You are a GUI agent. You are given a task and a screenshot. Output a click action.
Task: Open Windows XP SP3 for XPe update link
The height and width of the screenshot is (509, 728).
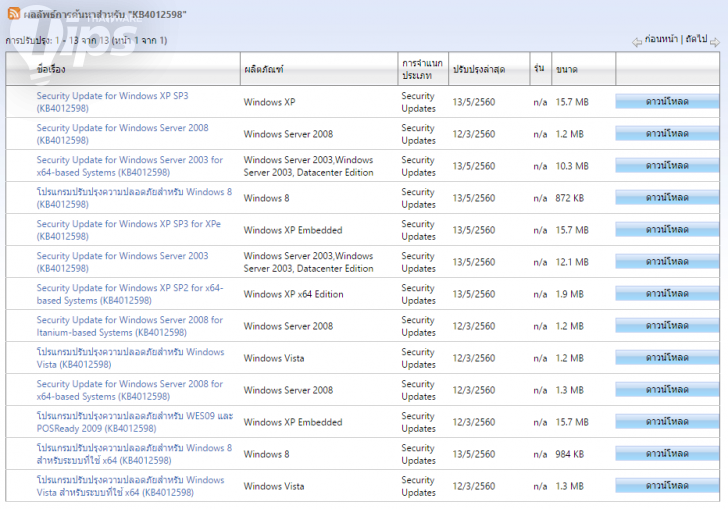129,230
